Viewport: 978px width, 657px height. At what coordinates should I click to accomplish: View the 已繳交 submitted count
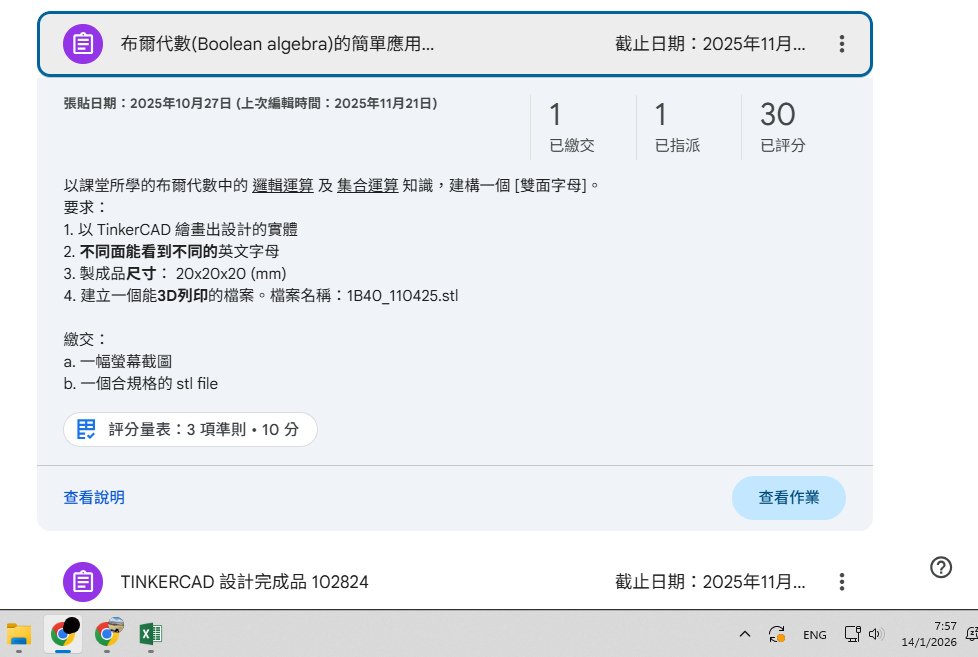(x=572, y=127)
